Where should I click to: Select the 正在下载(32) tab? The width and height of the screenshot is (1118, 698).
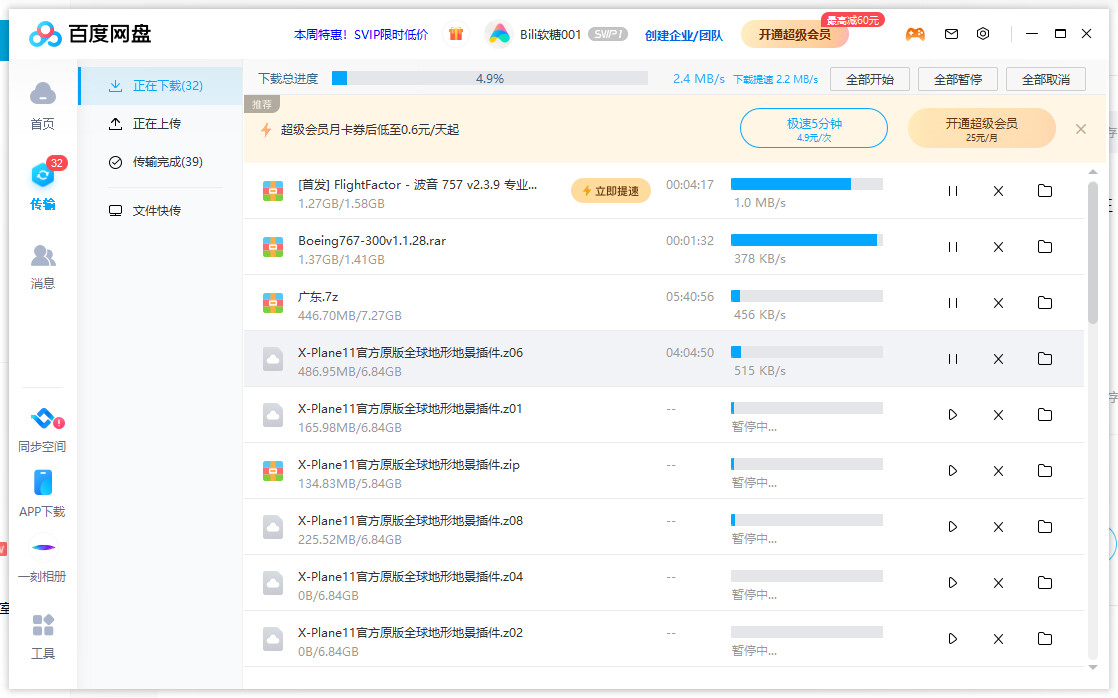tap(161, 86)
